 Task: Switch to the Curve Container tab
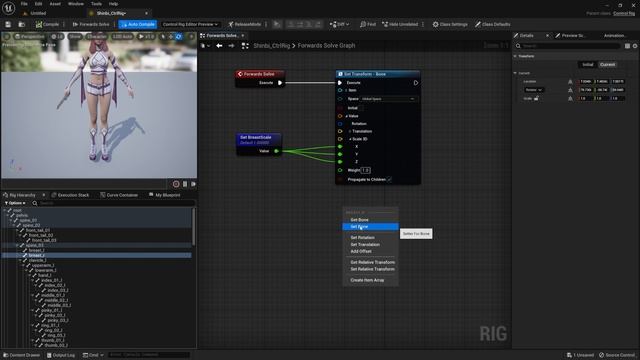(119, 195)
